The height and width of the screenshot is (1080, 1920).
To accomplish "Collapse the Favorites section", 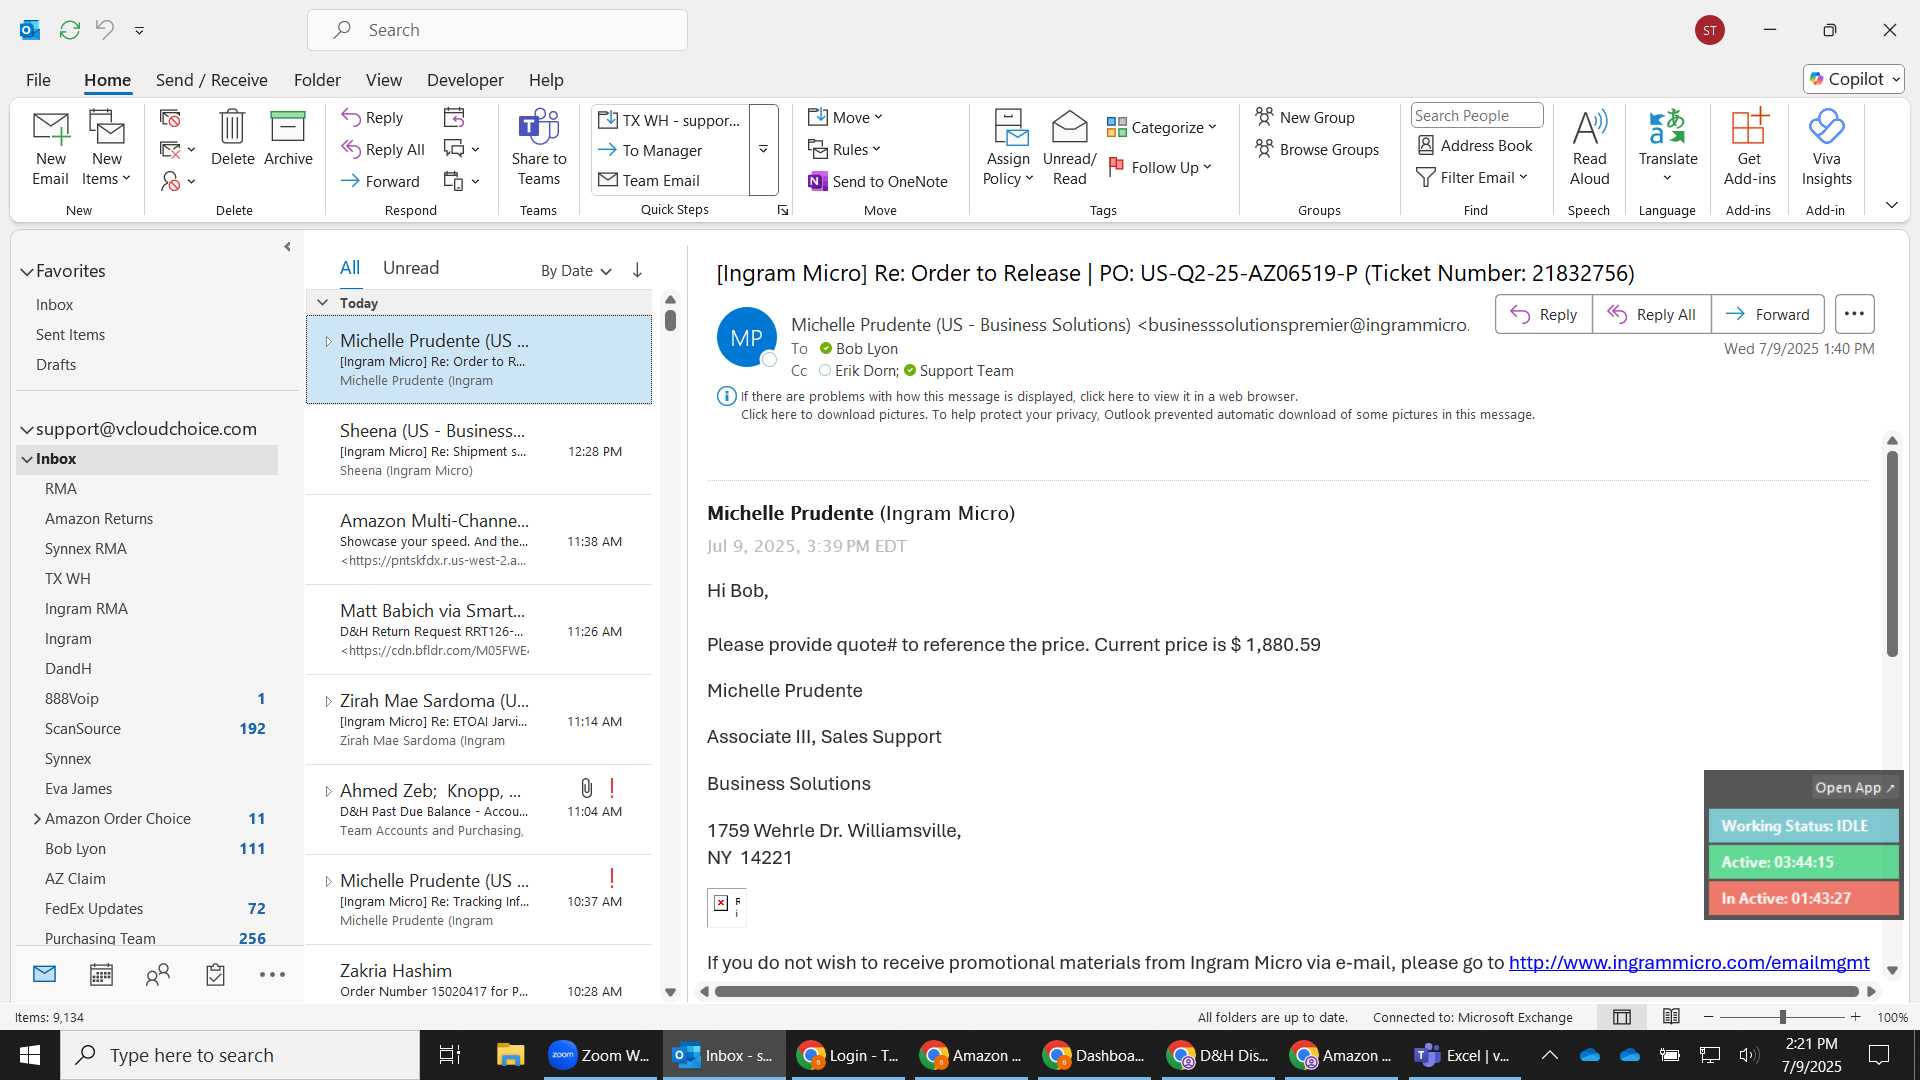I will click(27, 271).
